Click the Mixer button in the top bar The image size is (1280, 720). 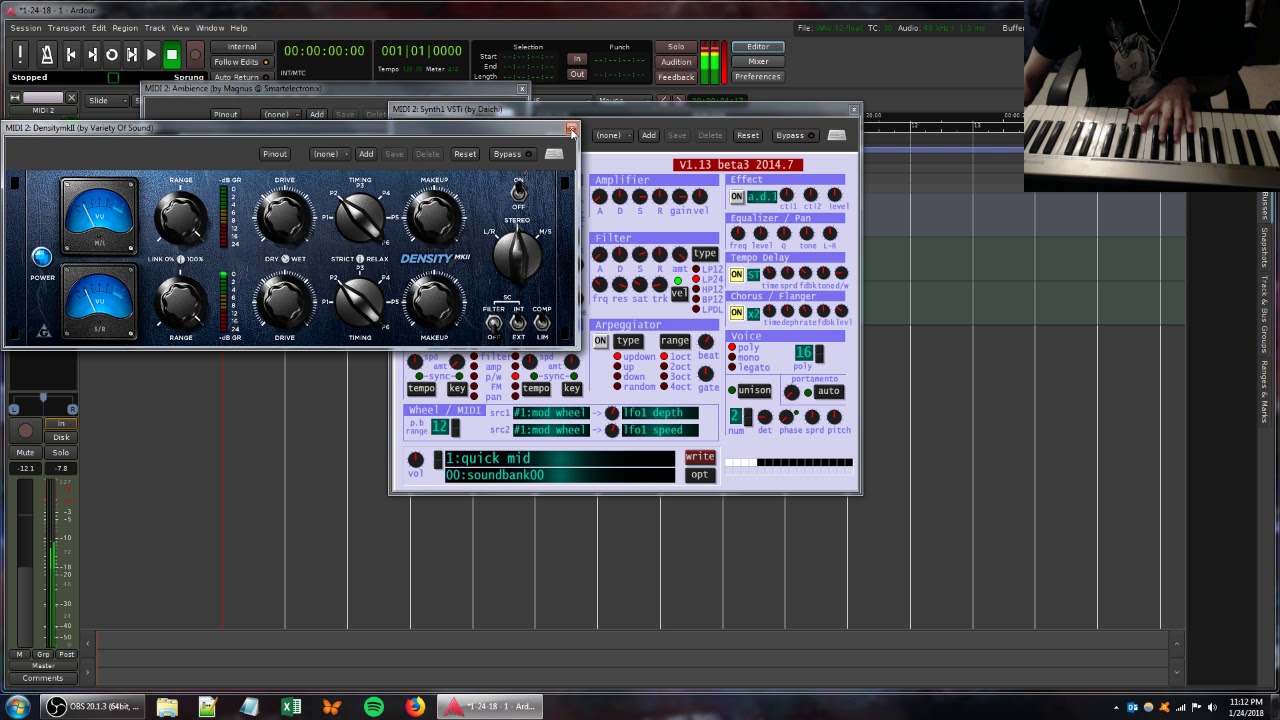click(x=758, y=62)
